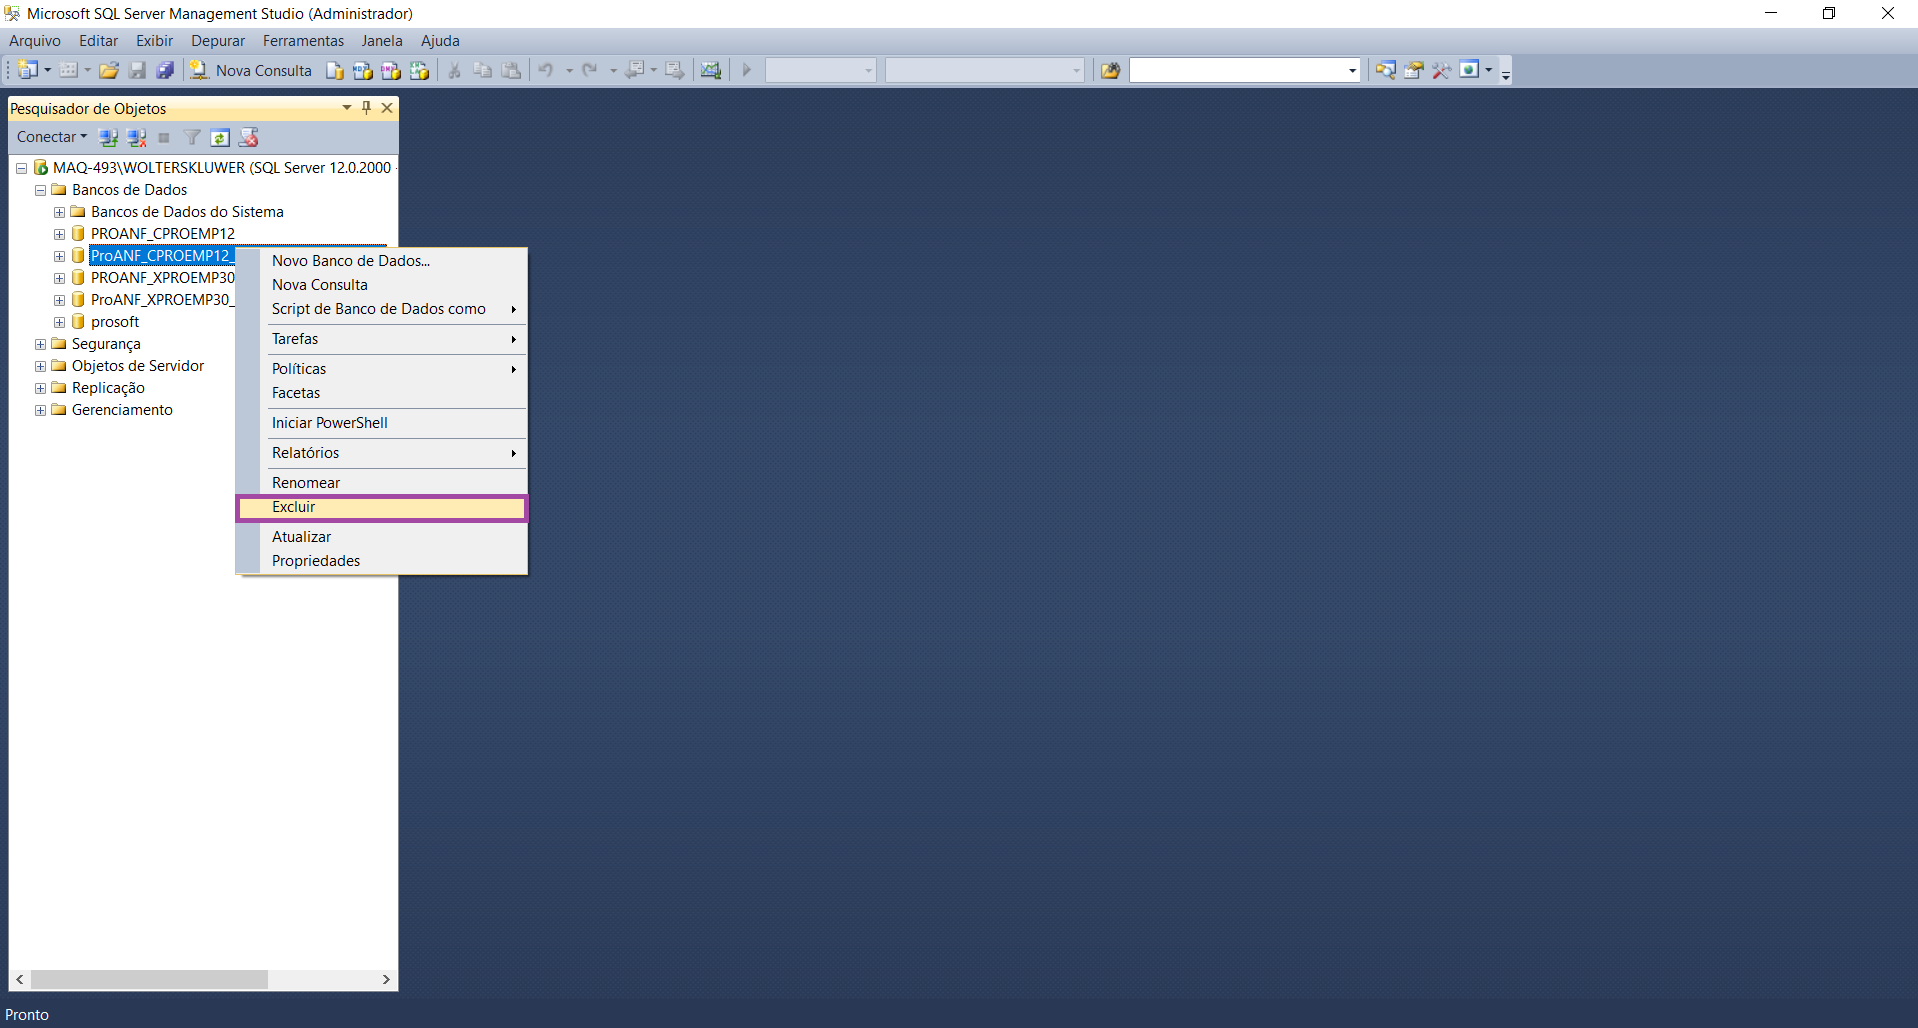Open the Conectar dropdown
The height and width of the screenshot is (1028, 1918).
click(52, 137)
